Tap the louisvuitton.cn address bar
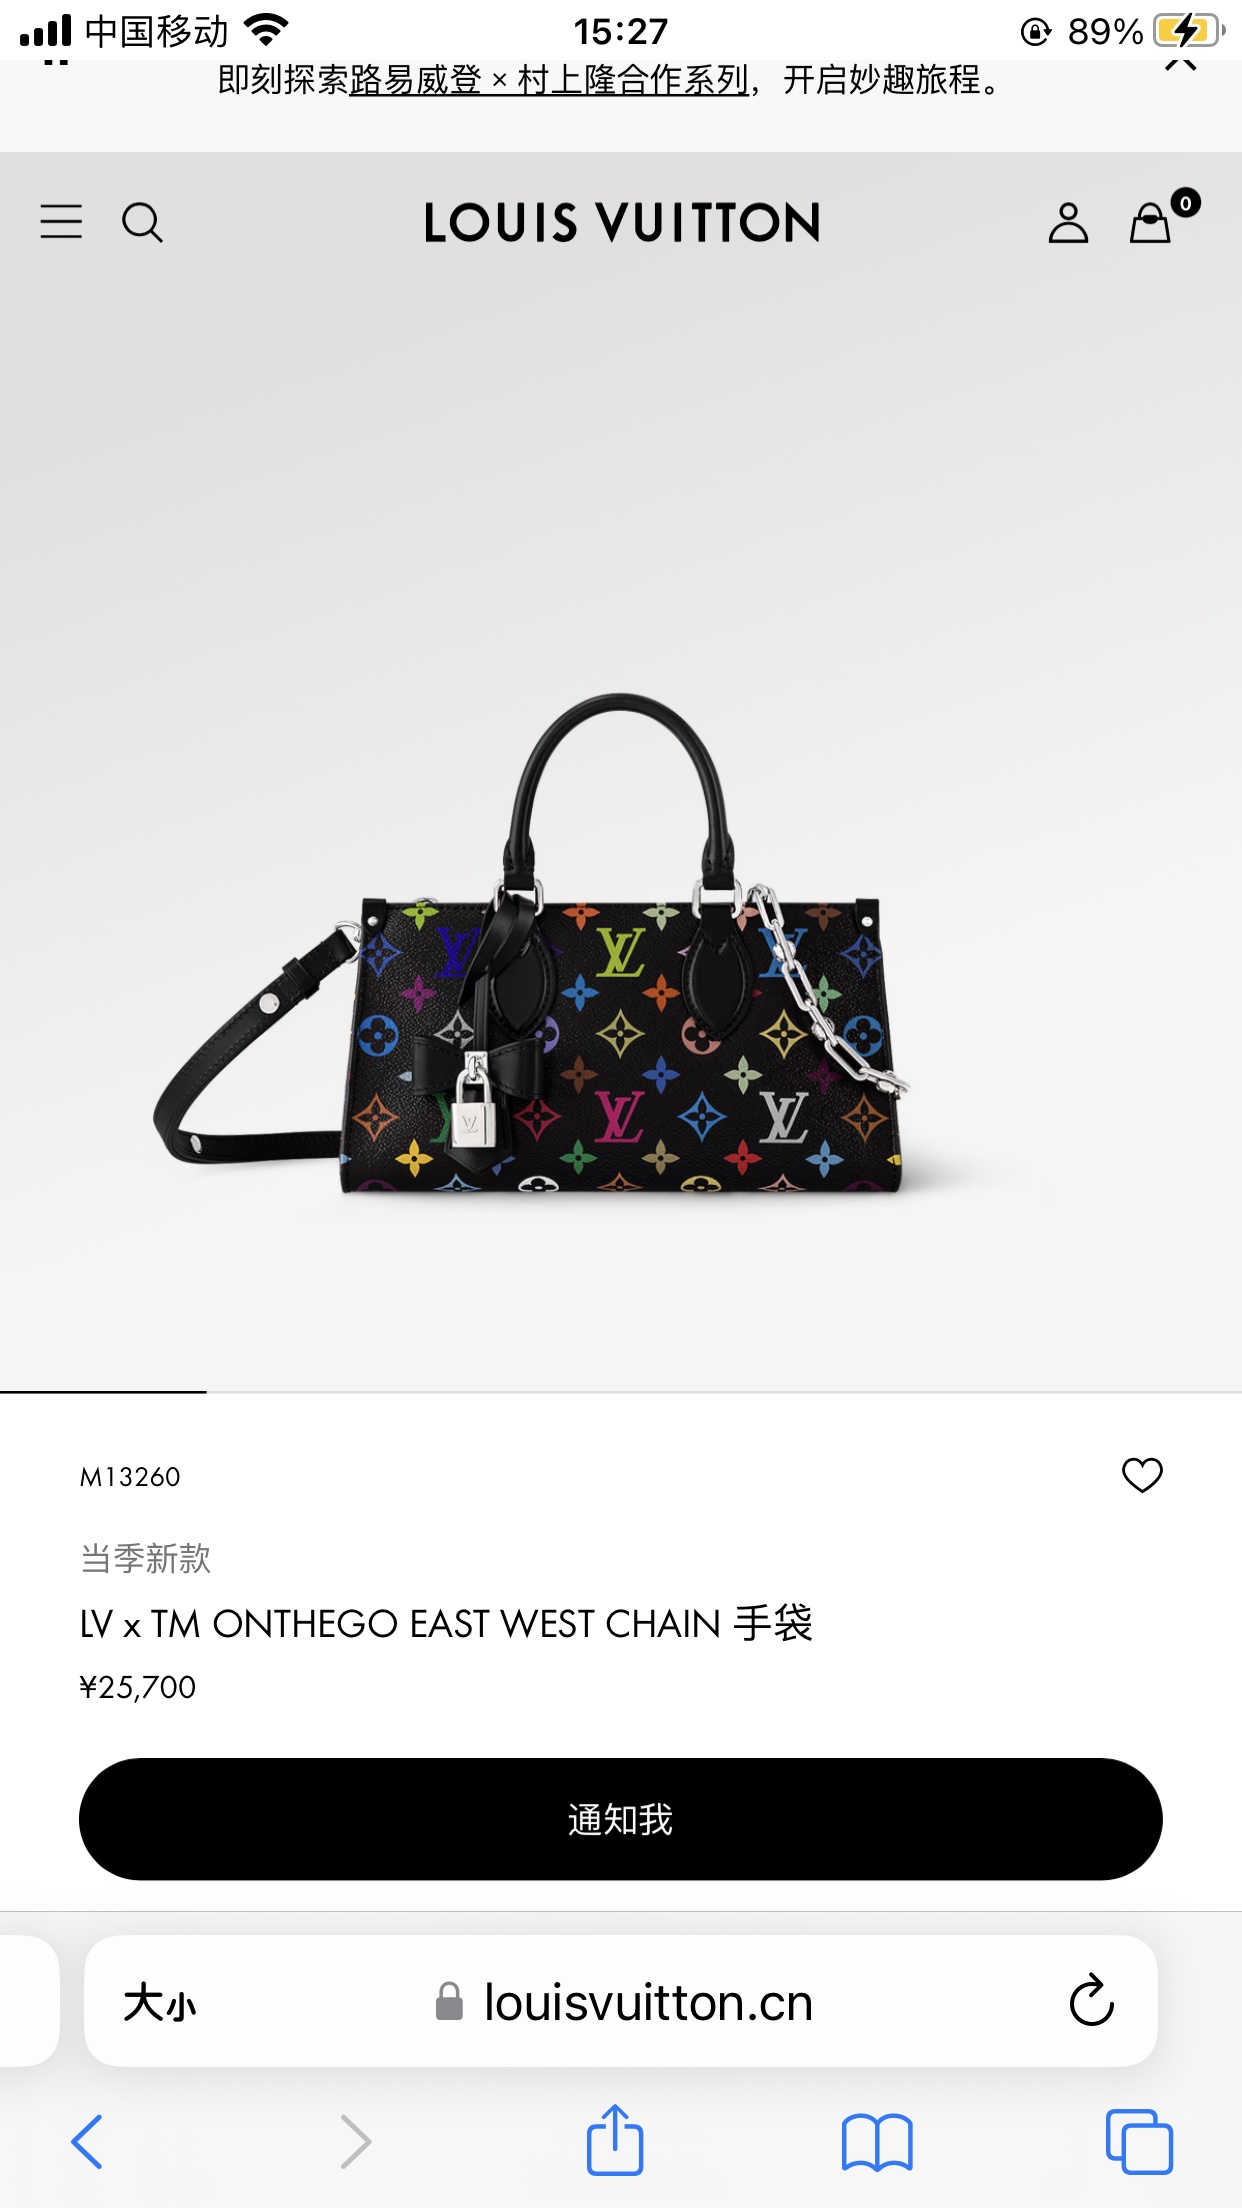The image size is (1242, 2208). [x=621, y=2001]
